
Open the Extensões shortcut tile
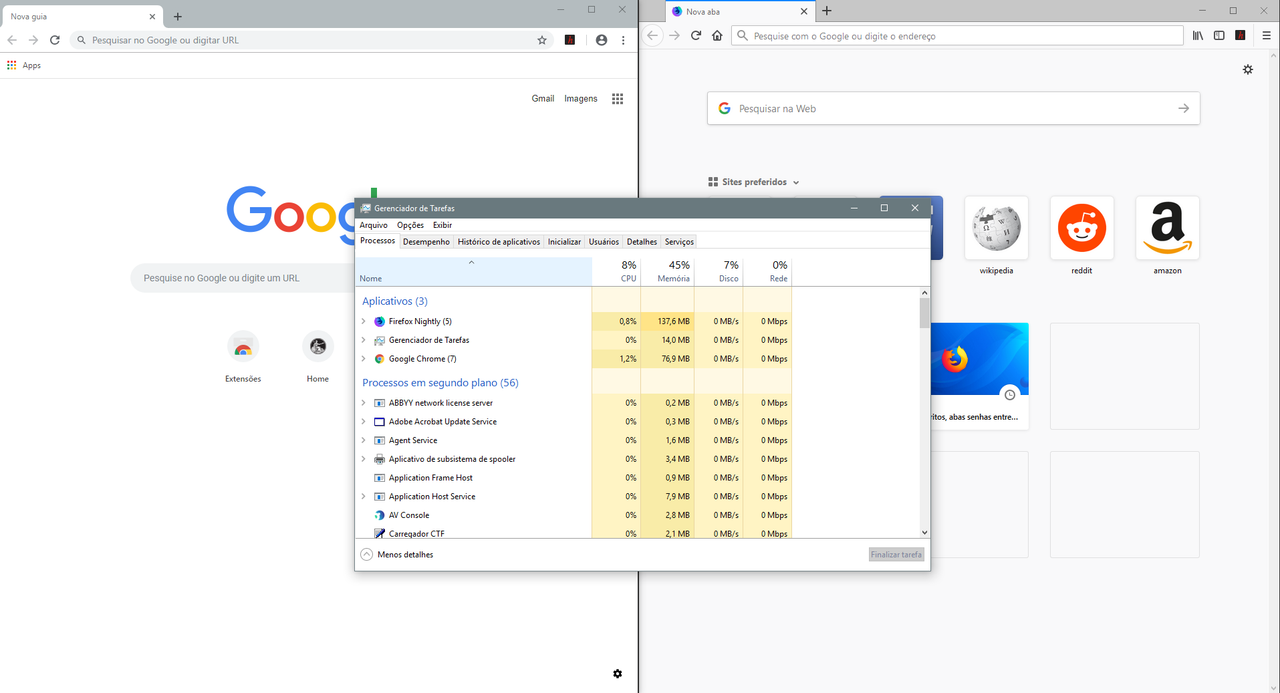pyautogui.click(x=243, y=357)
